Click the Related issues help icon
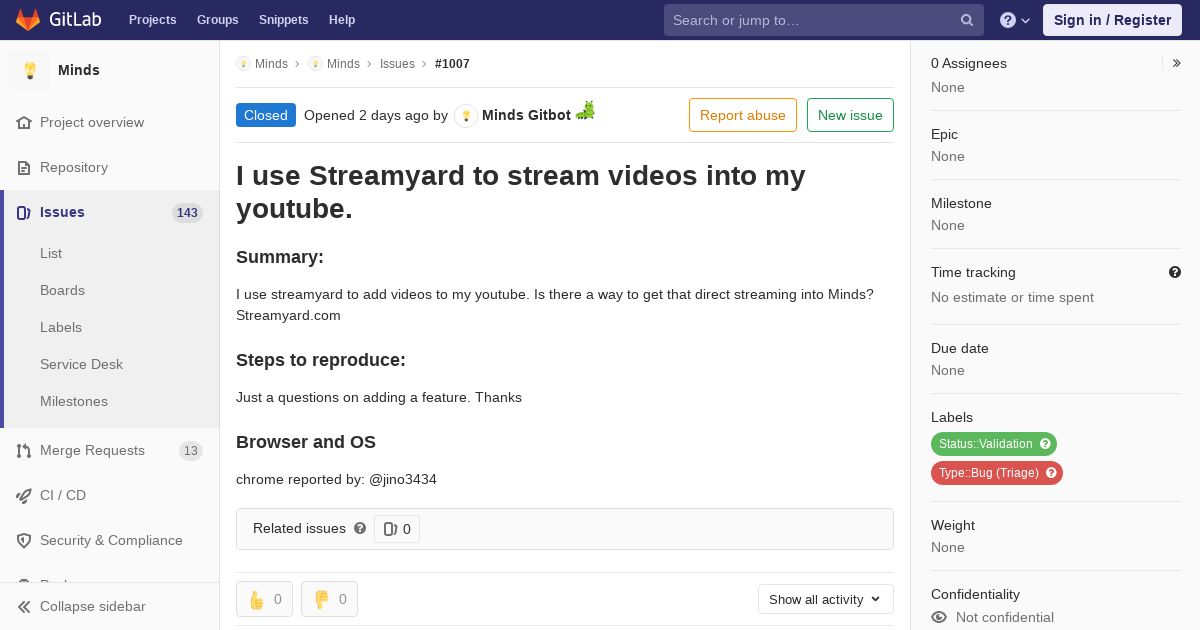Image resolution: width=1200 pixels, height=630 pixels. tap(360, 528)
